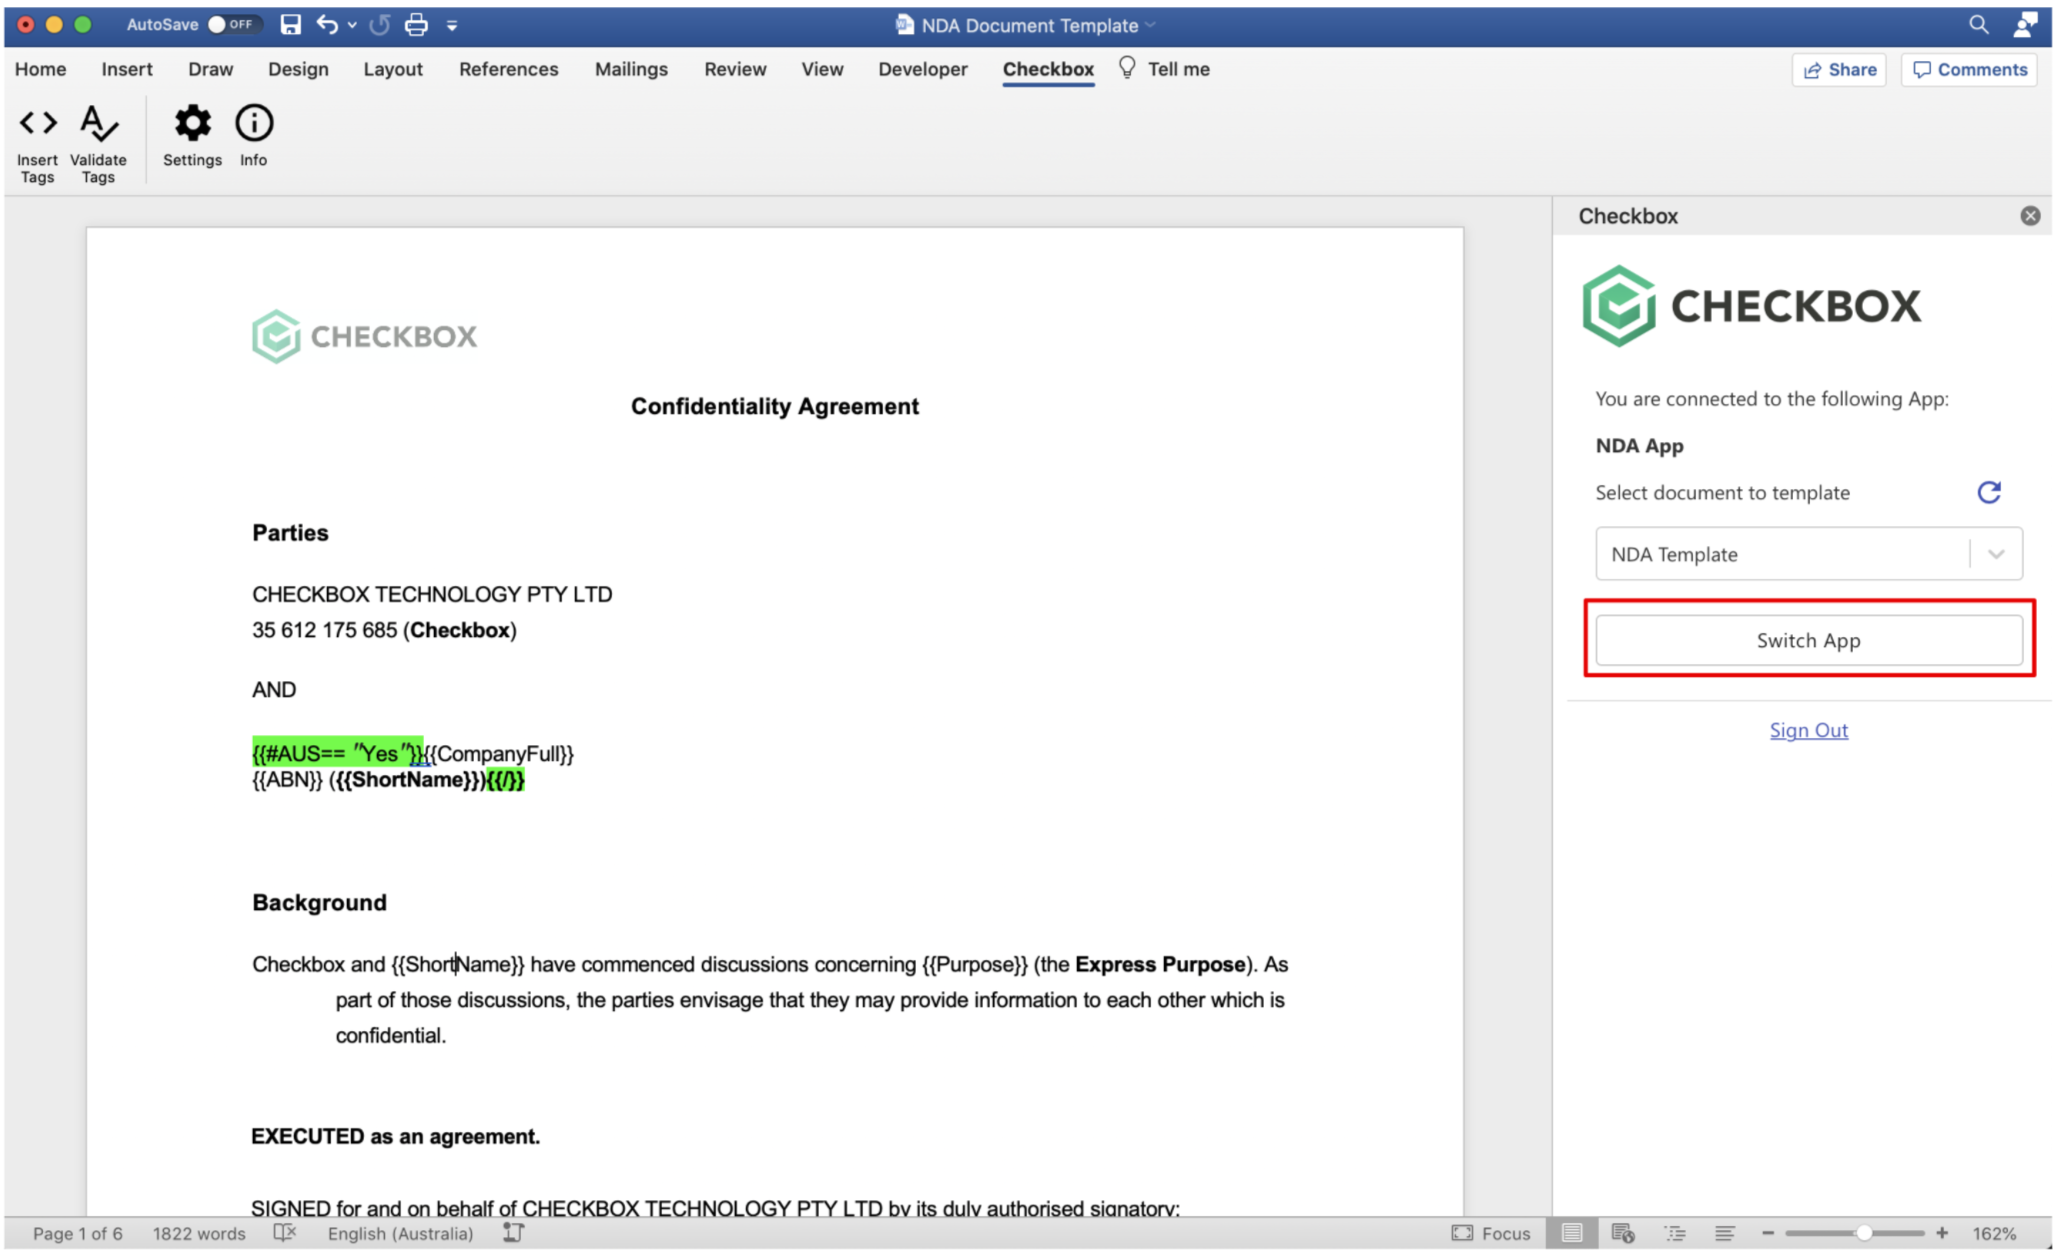Undo last action with arrow icon

[x=327, y=25]
